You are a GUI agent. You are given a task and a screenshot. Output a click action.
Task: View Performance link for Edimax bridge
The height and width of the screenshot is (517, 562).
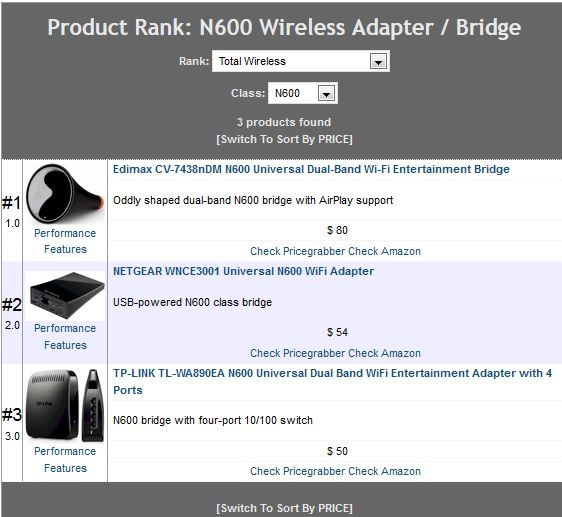coord(65,233)
